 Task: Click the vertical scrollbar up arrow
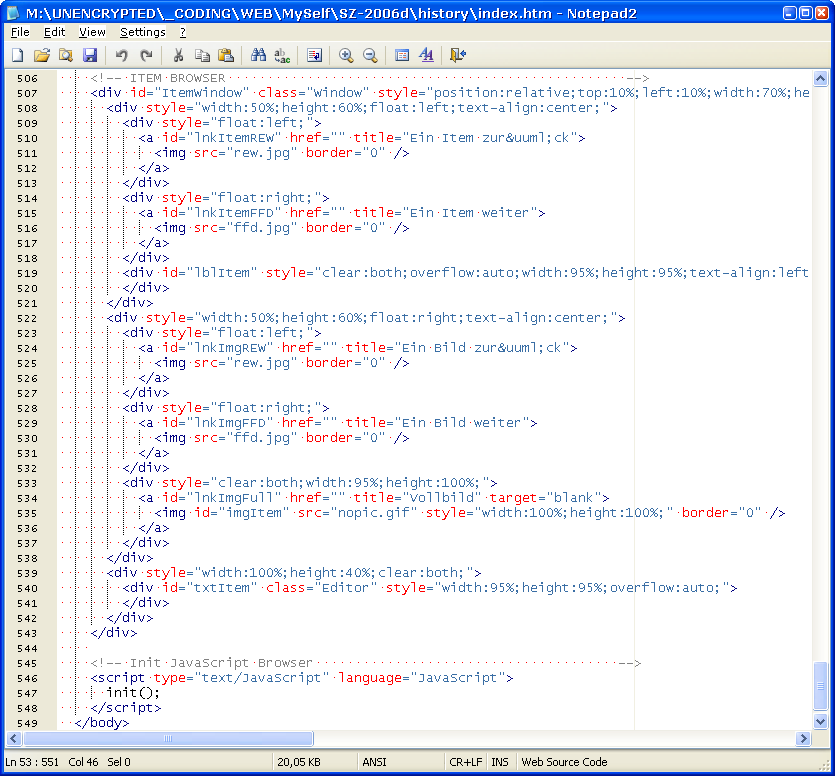pos(821,79)
